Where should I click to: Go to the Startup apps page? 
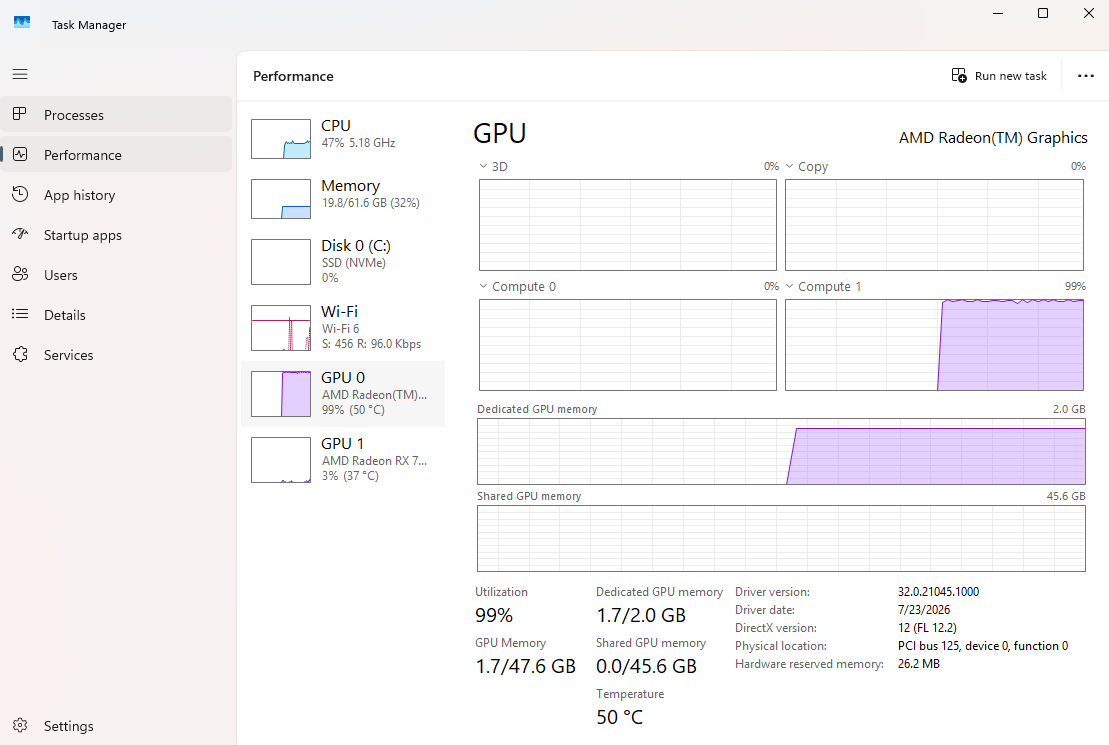tap(116, 235)
